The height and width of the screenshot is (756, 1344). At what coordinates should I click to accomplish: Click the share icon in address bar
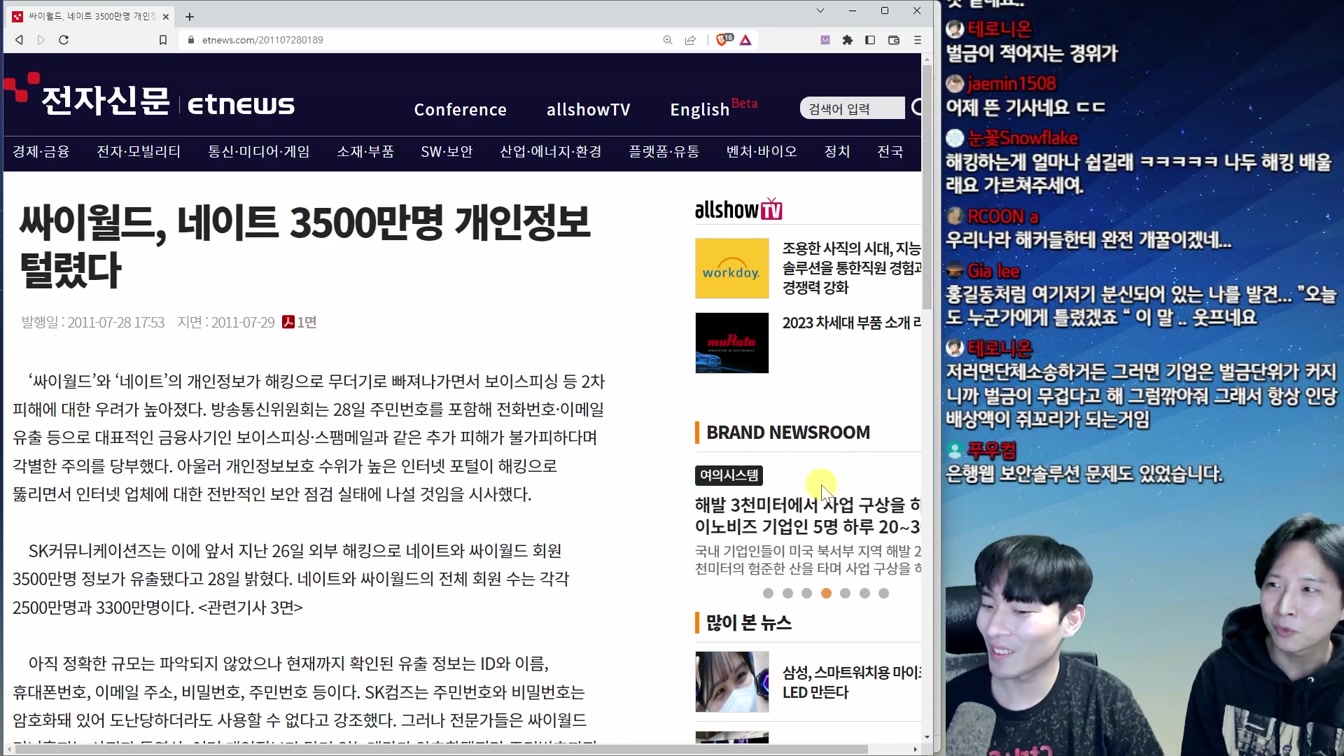(690, 40)
